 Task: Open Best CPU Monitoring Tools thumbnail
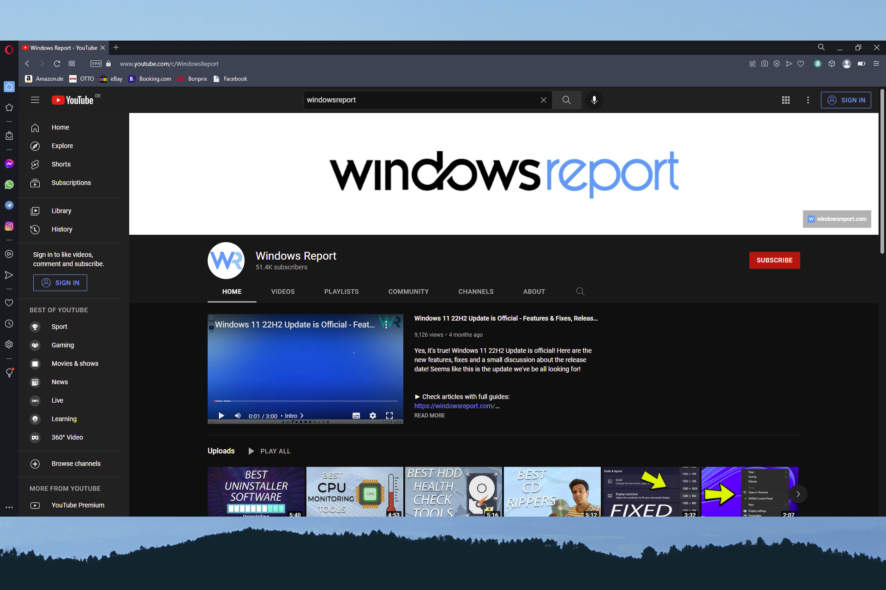[354, 492]
